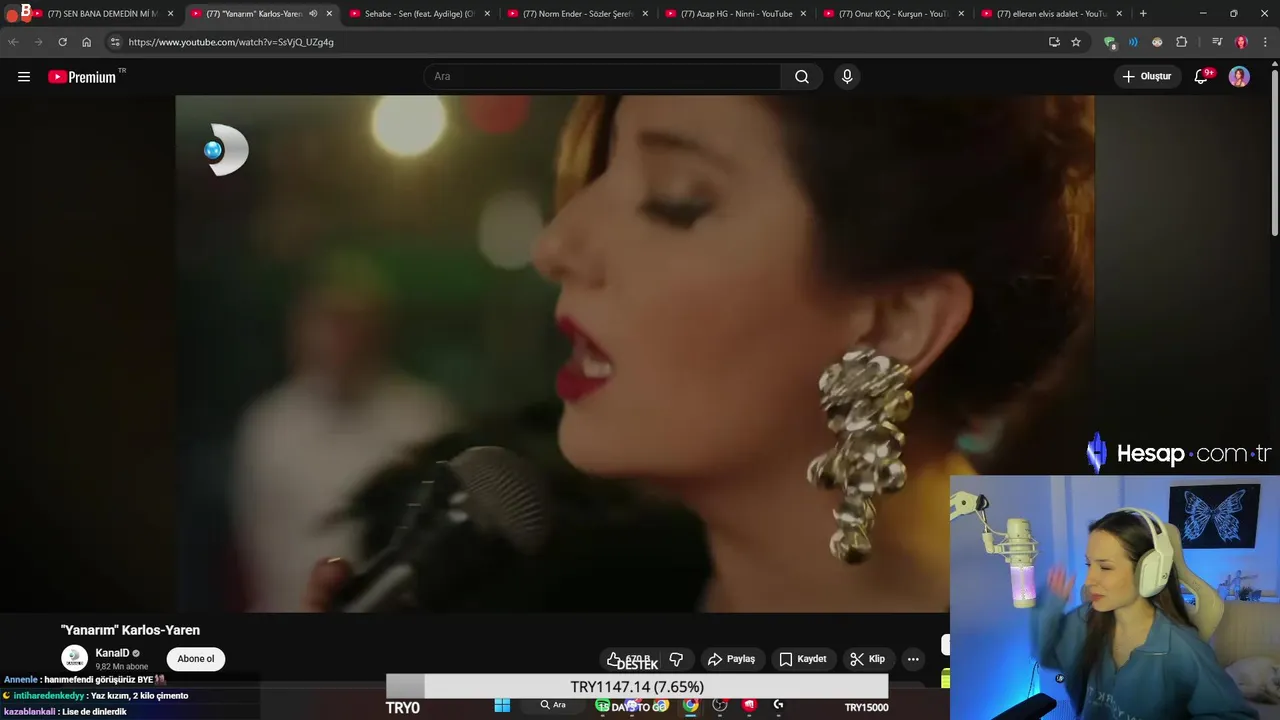Switch to Sehabe - Sen tab

click(419, 14)
